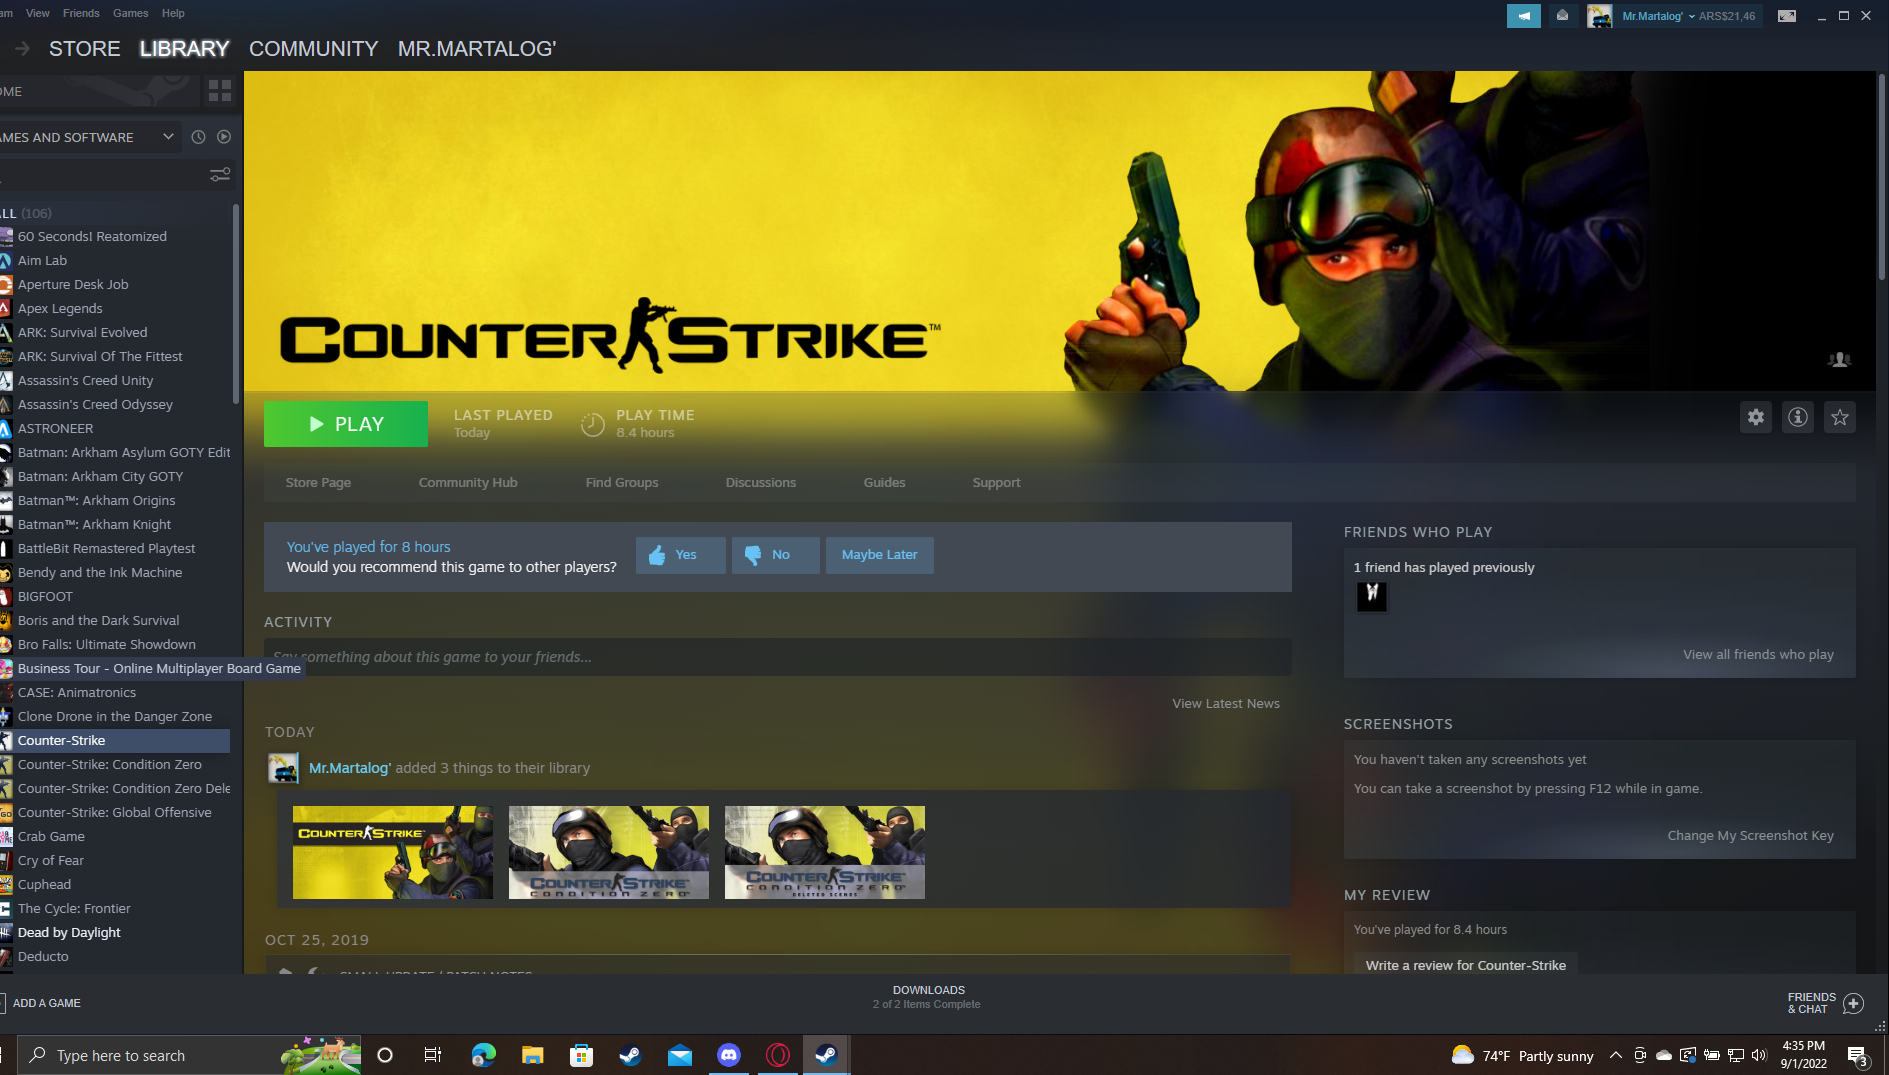This screenshot has width=1889, height=1075.
Task: Open game settings gear icon
Action: [1756, 418]
